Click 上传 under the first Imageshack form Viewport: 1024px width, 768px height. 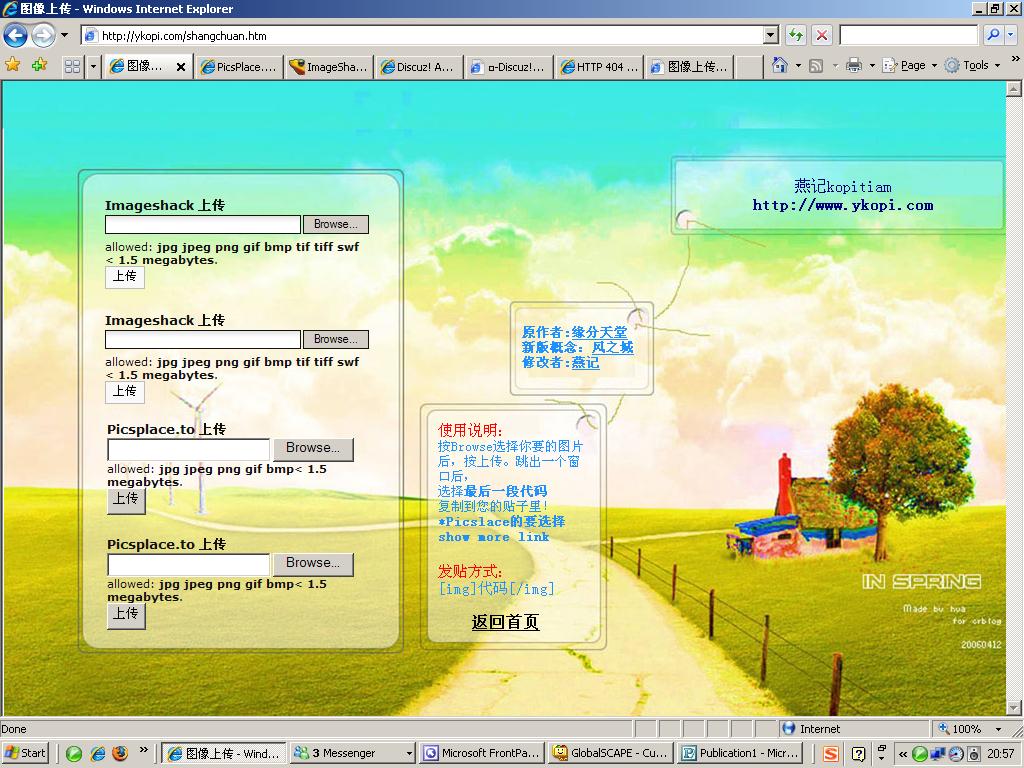(x=125, y=277)
